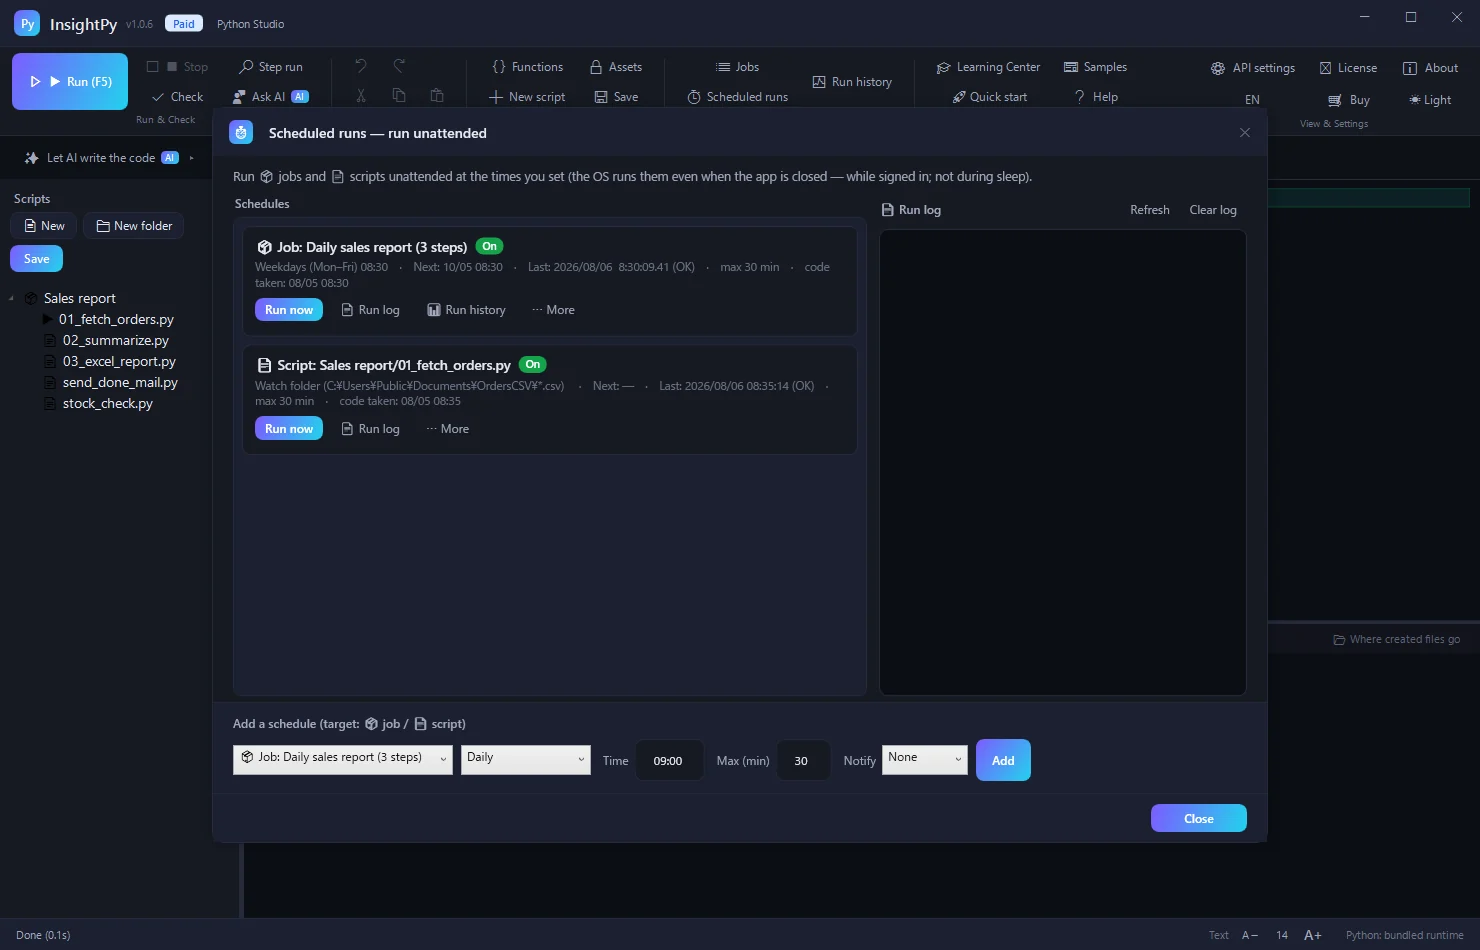This screenshot has height=950, width=1480.
Task: Click the Run (F5) button
Action: 70,81
